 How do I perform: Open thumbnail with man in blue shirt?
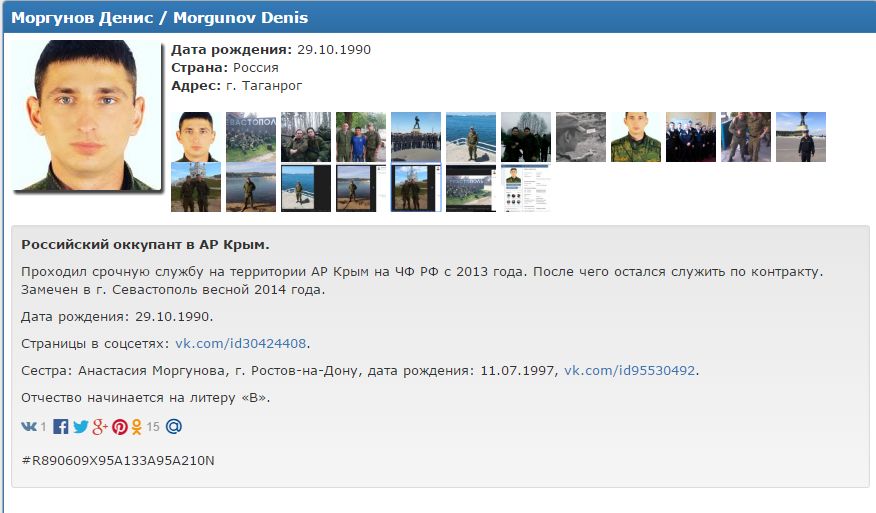click(x=361, y=137)
